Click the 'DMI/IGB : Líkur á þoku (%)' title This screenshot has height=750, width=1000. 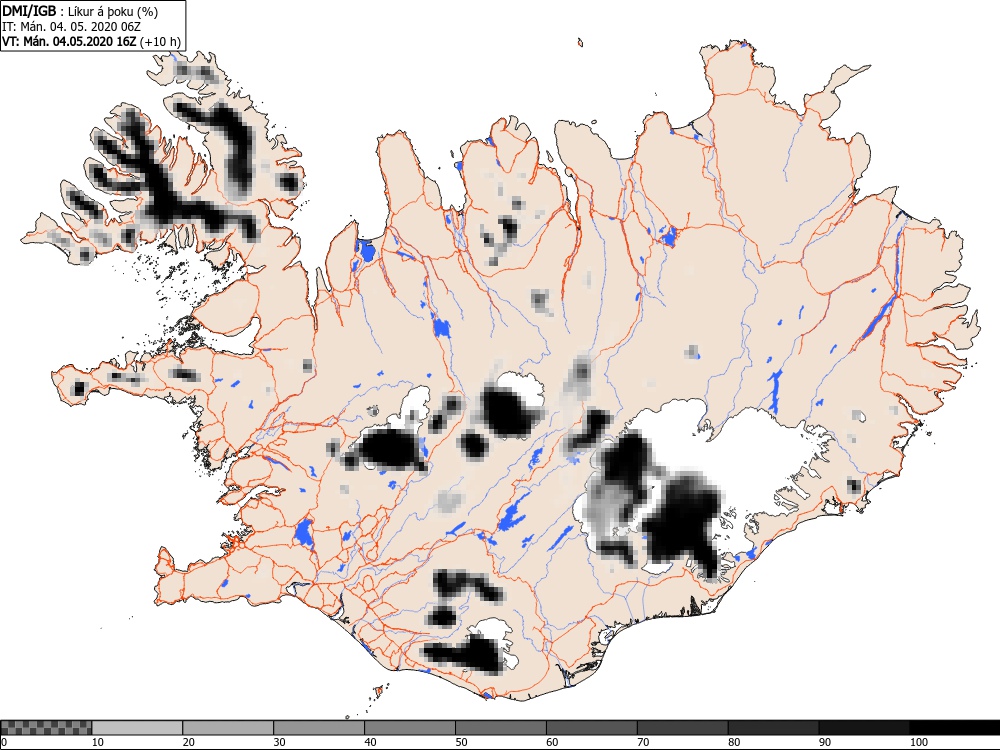point(80,11)
